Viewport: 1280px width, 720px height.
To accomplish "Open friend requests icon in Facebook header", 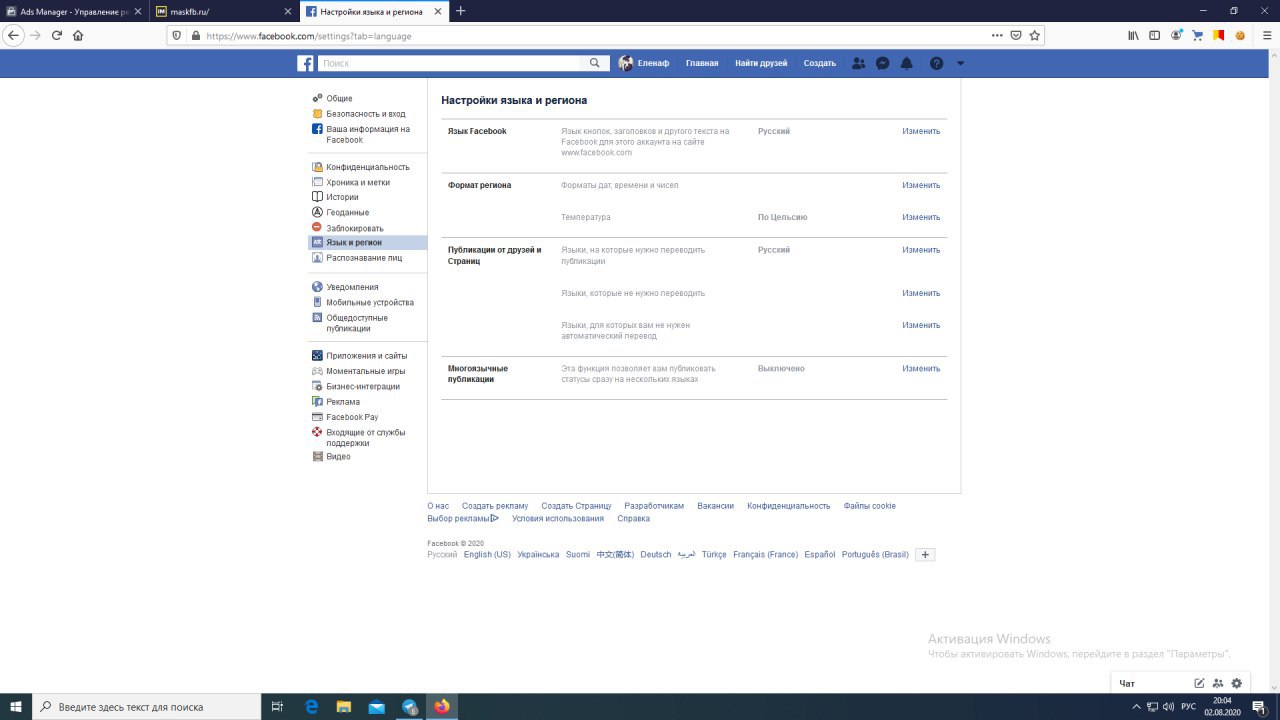I will (858, 63).
